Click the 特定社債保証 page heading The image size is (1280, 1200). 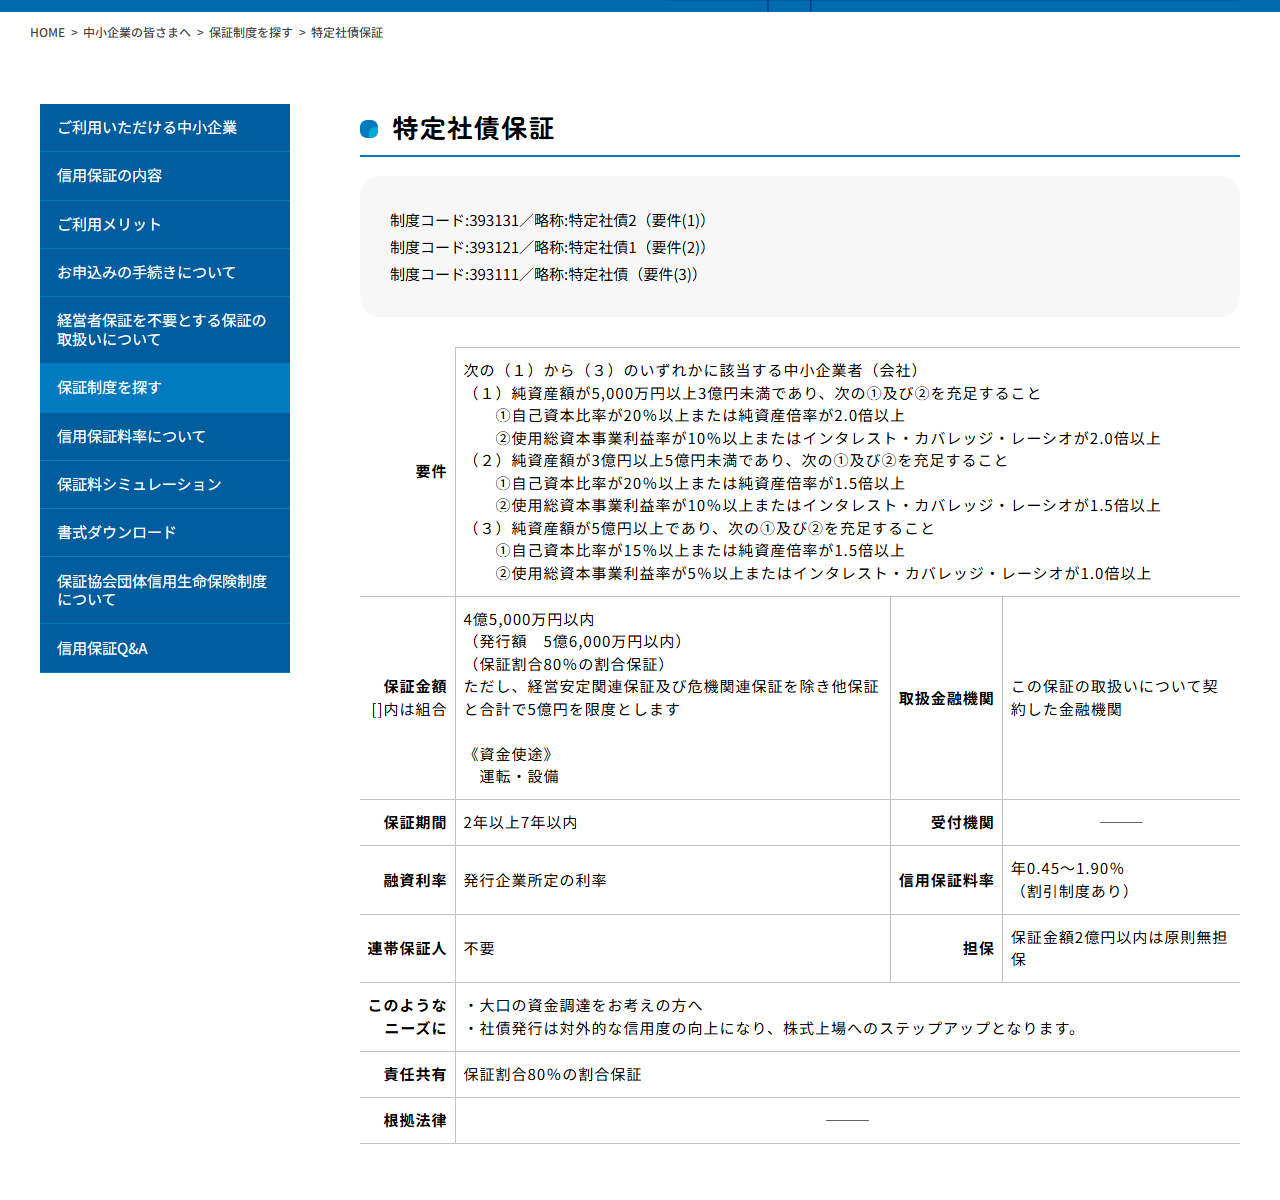tap(473, 129)
